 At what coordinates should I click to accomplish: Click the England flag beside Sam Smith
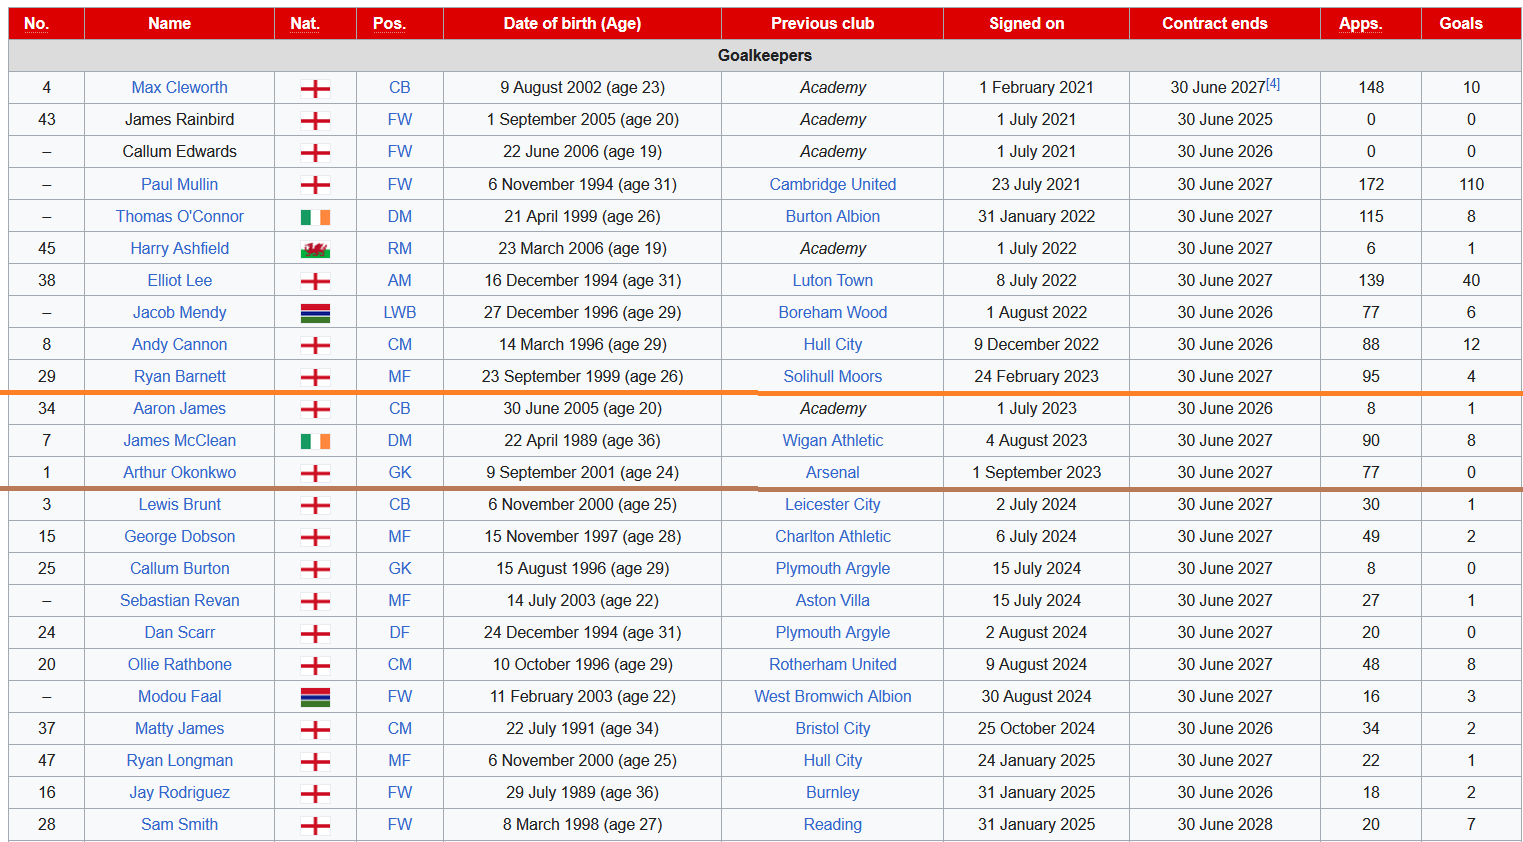point(315,825)
